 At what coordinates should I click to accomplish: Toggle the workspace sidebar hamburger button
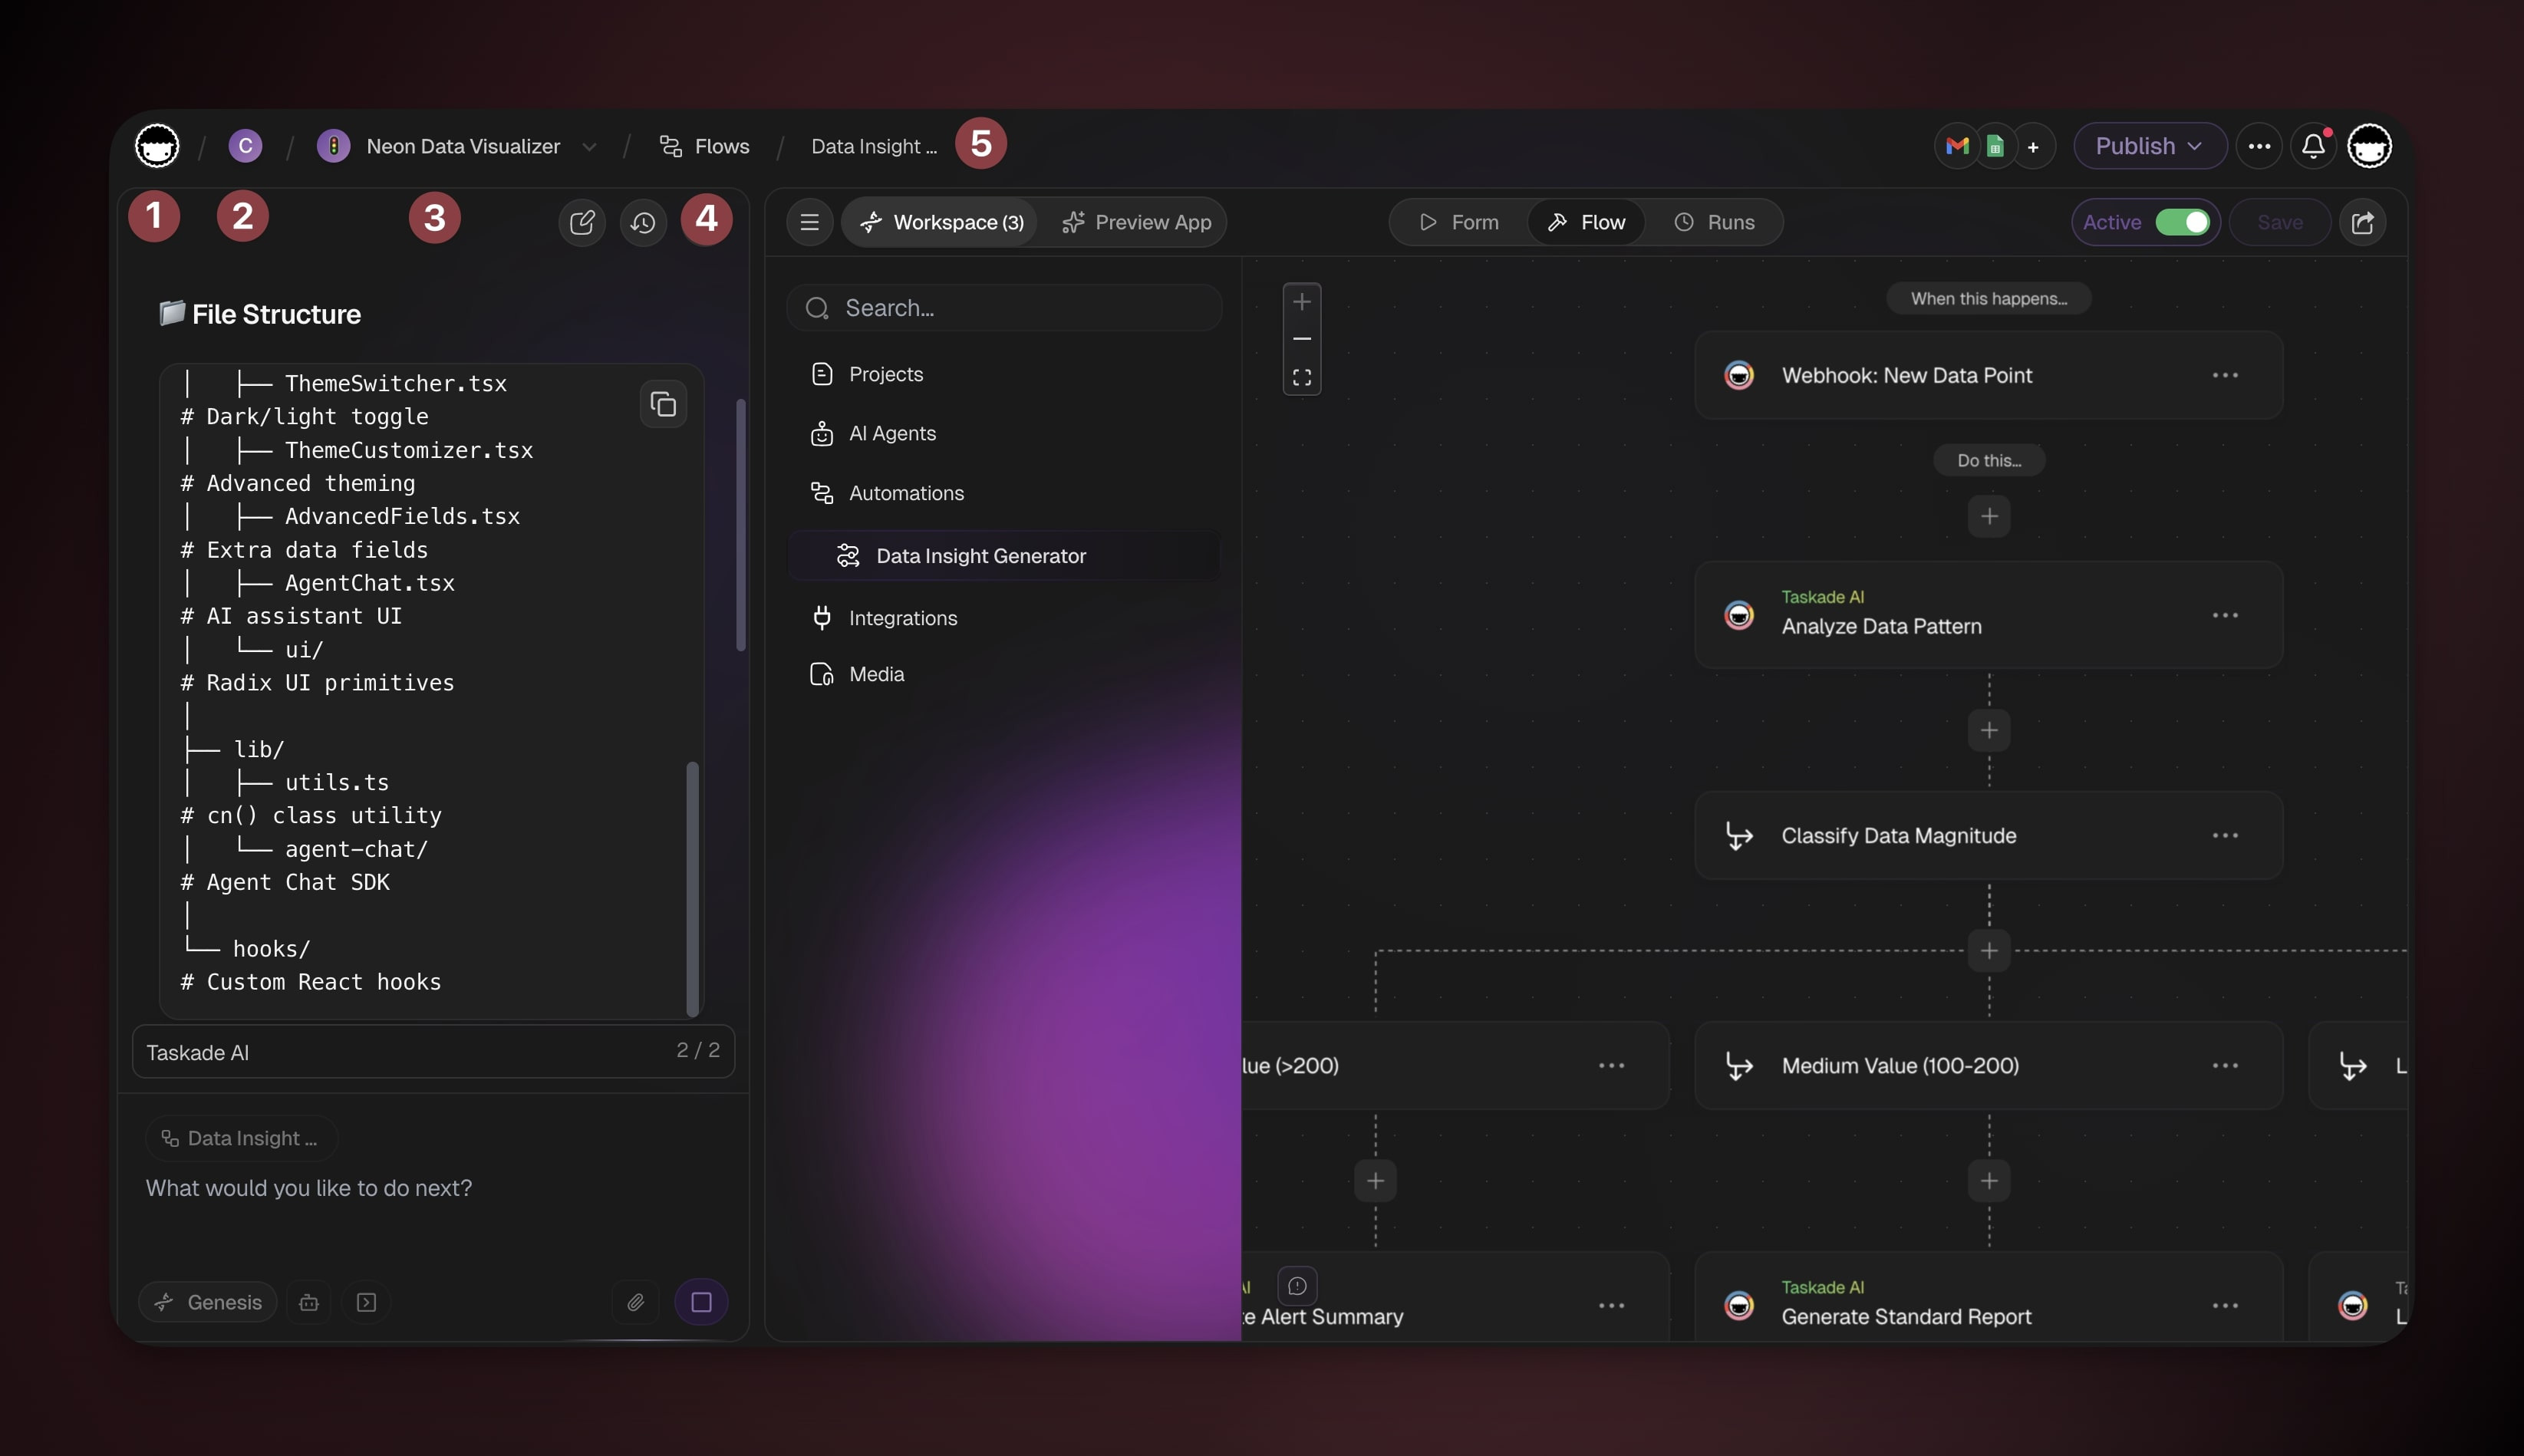(810, 222)
